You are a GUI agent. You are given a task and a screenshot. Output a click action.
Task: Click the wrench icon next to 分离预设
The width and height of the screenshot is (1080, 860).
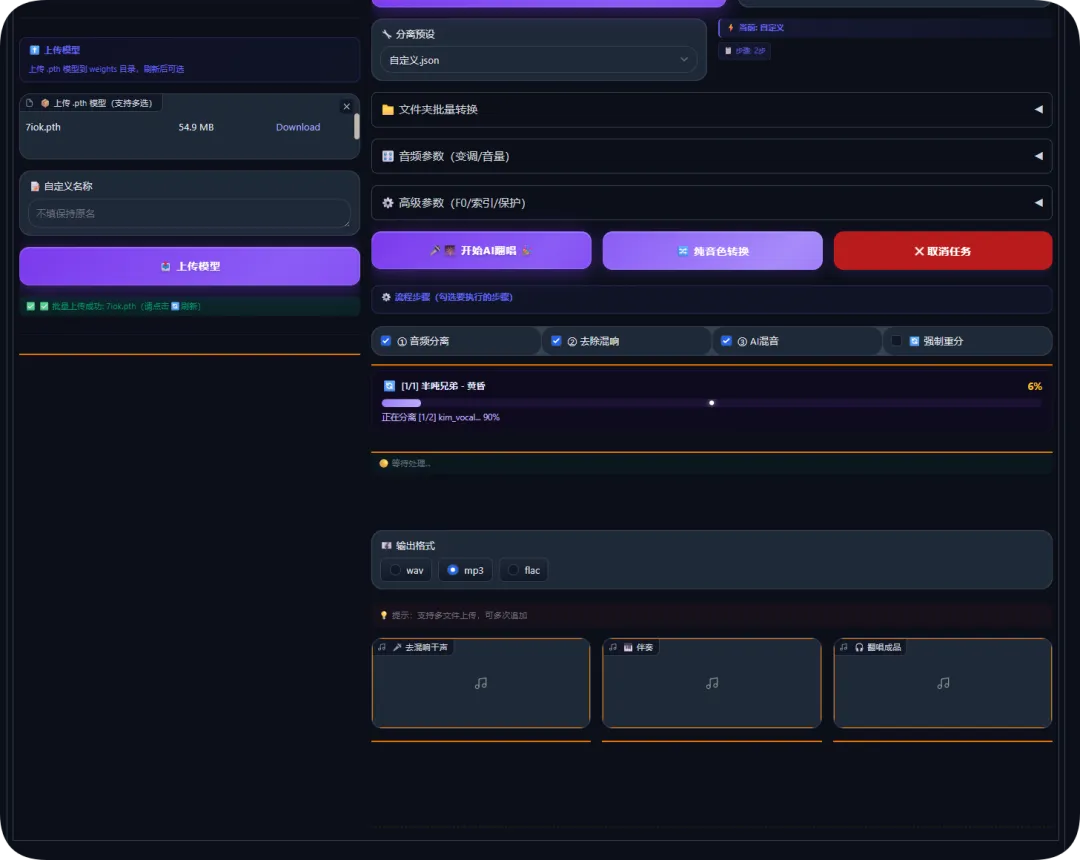click(386, 34)
